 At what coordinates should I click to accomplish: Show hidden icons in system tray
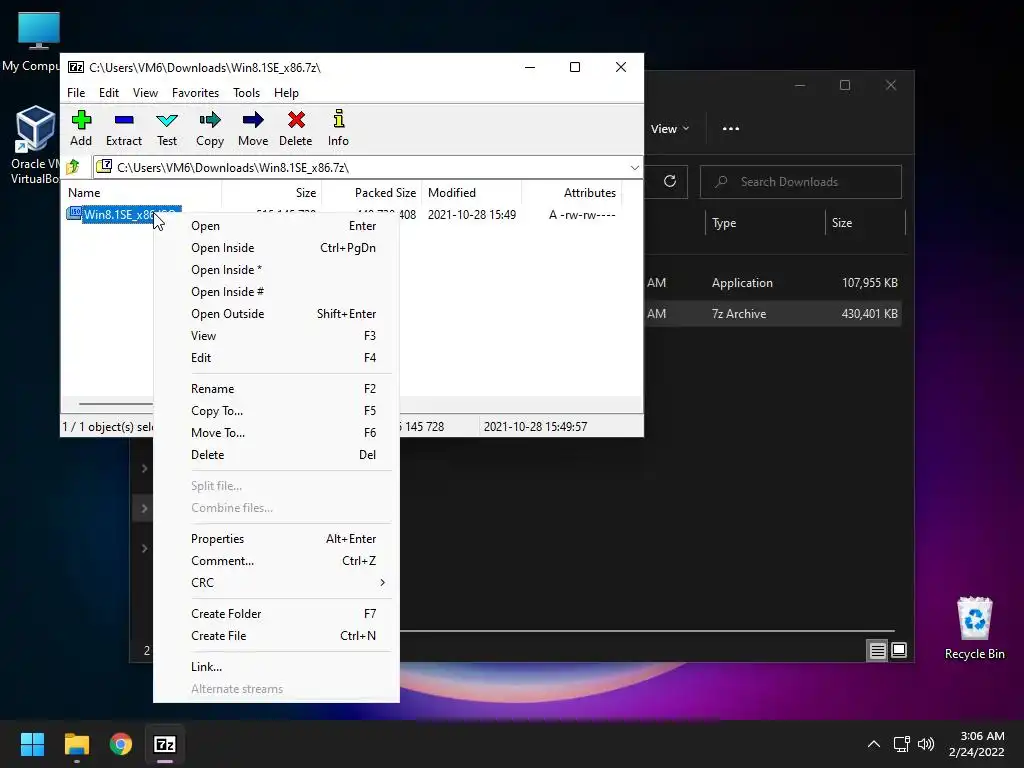[x=873, y=744]
